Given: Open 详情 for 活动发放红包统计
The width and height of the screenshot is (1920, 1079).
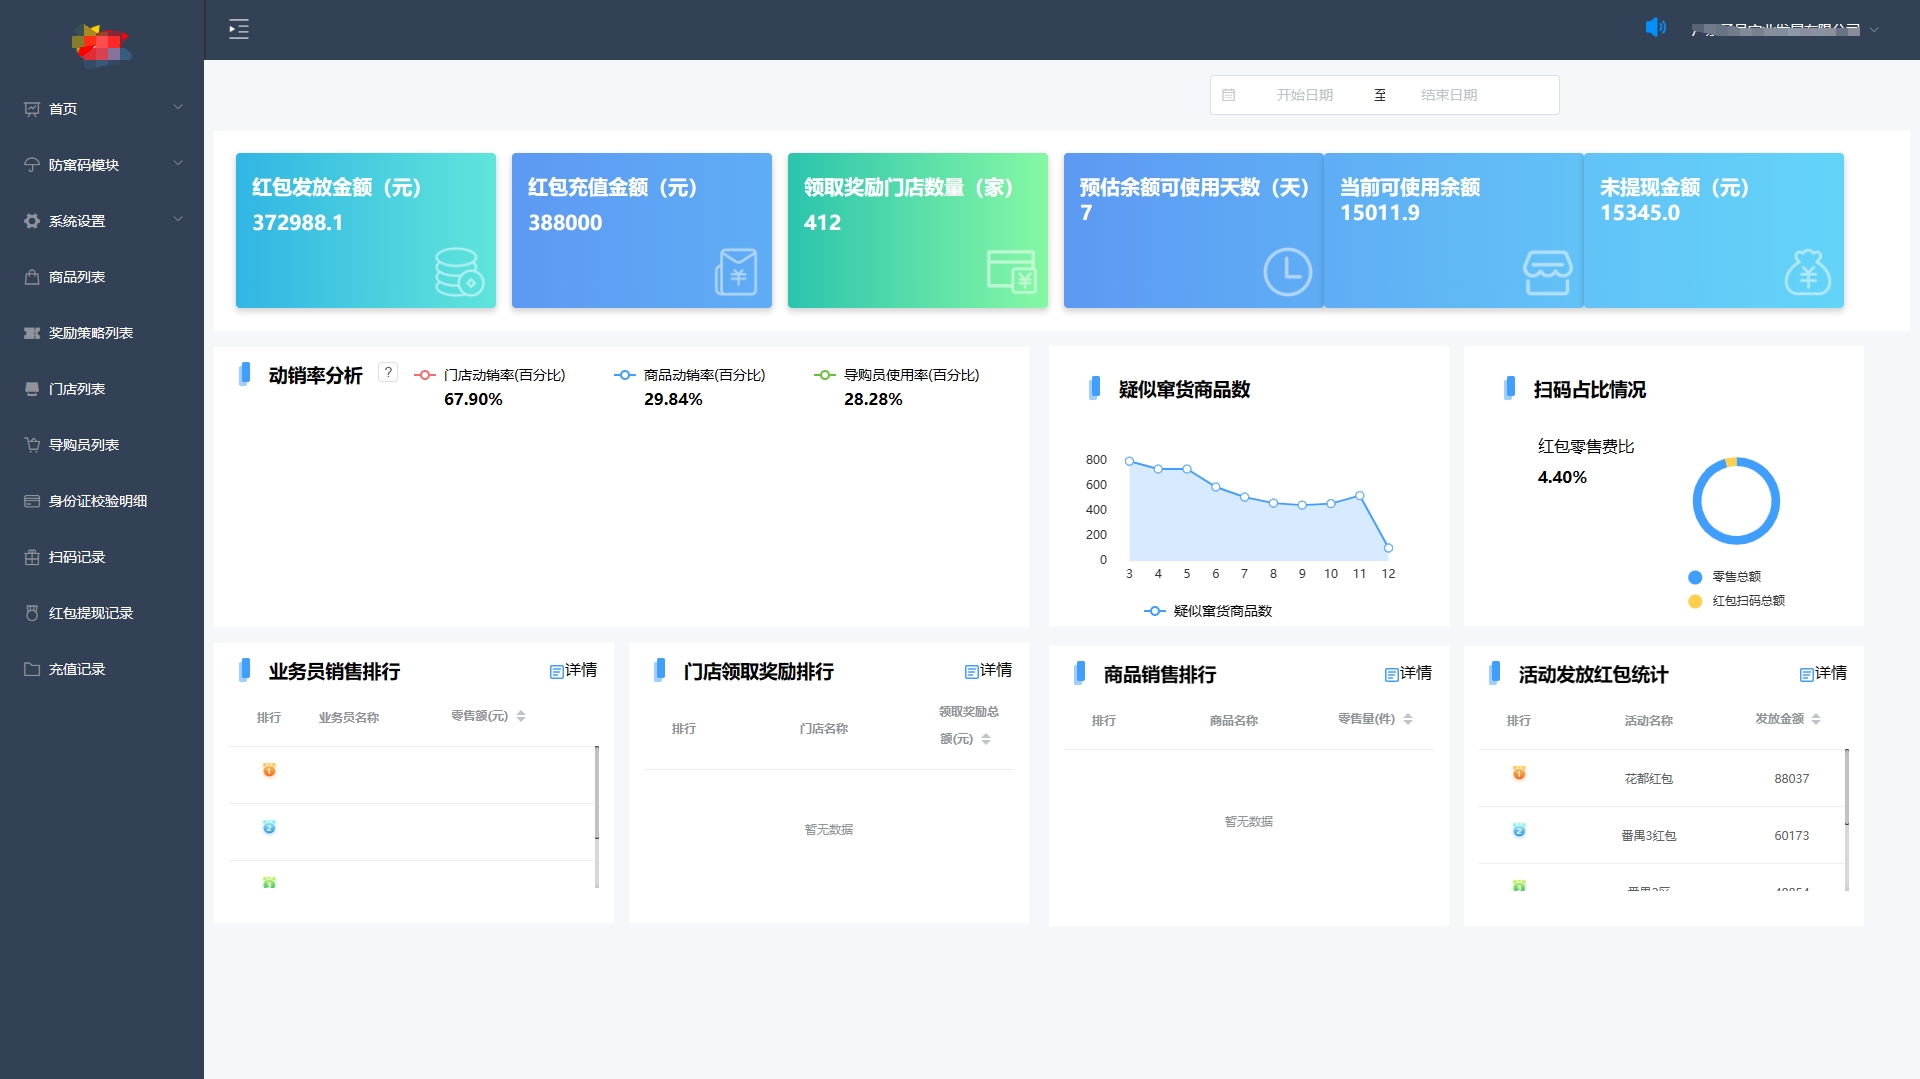Looking at the screenshot, I should click(1823, 673).
